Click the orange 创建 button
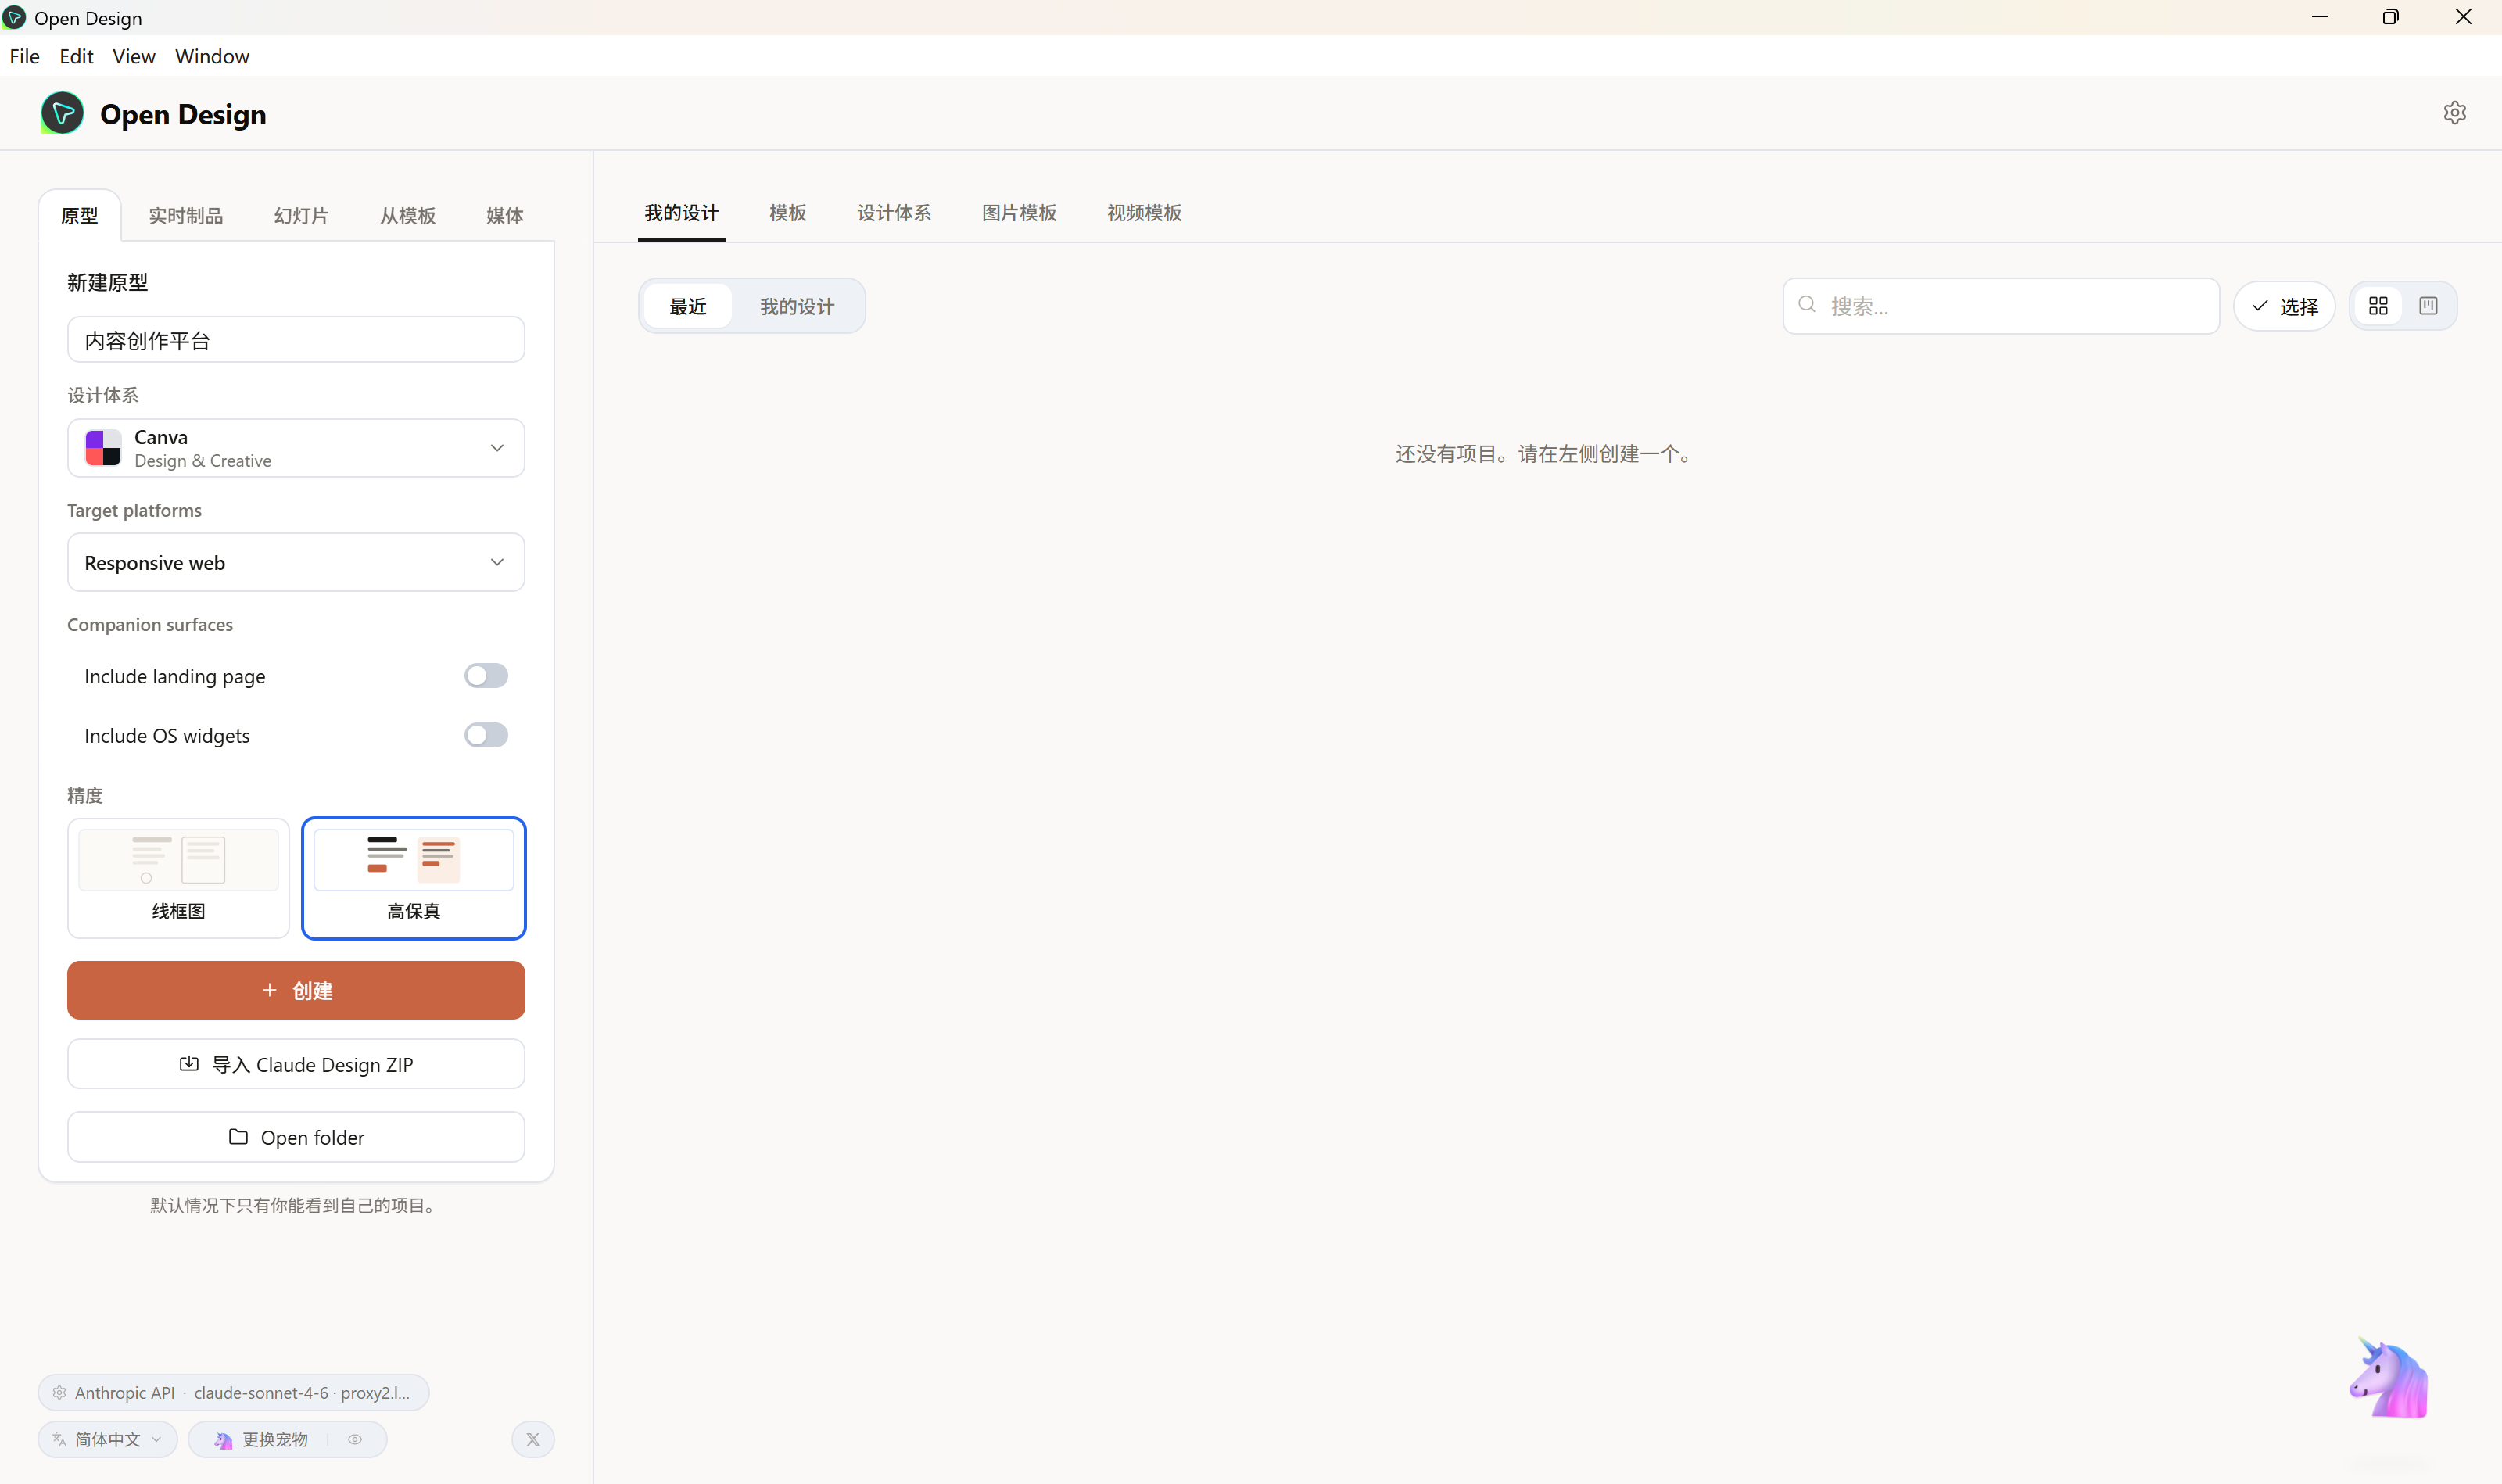The image size is (2502, 1484). [296, 990]
